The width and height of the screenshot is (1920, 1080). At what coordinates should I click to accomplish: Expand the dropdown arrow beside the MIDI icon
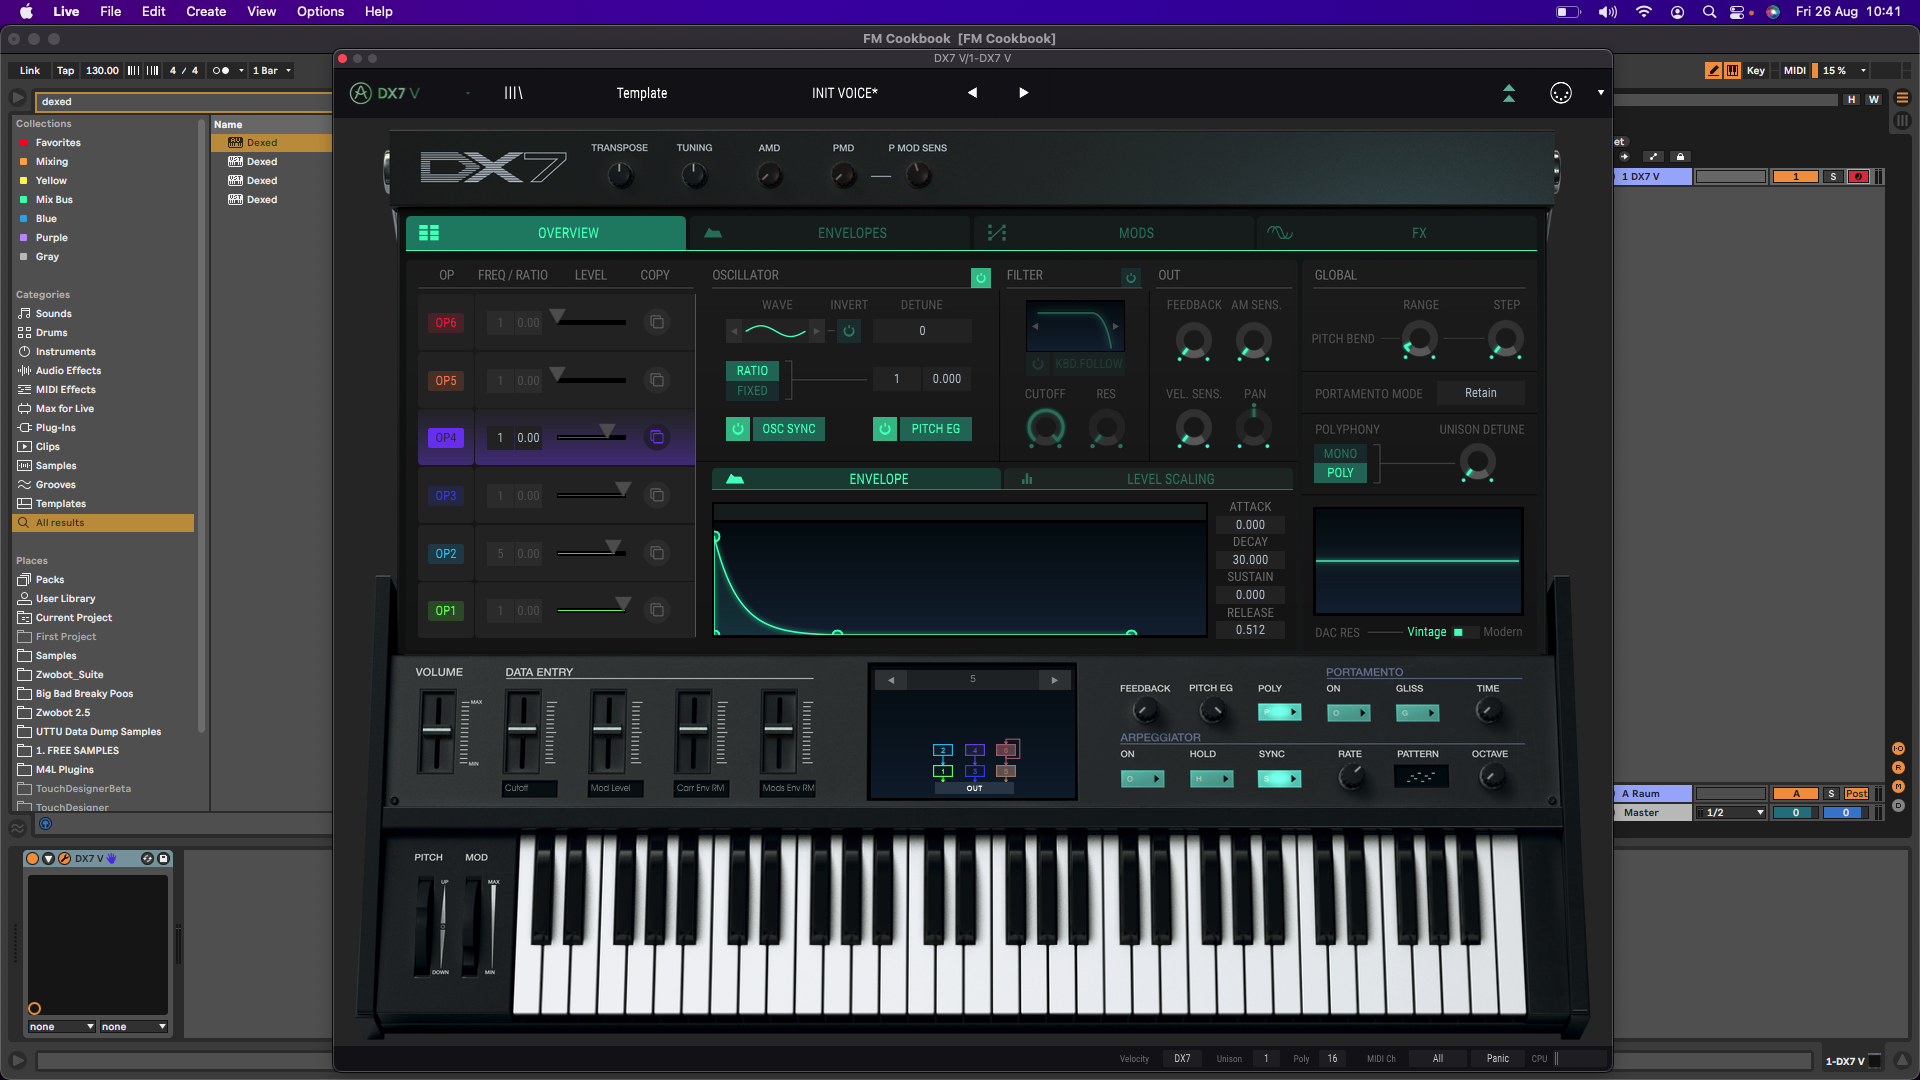coord(1600,93)
